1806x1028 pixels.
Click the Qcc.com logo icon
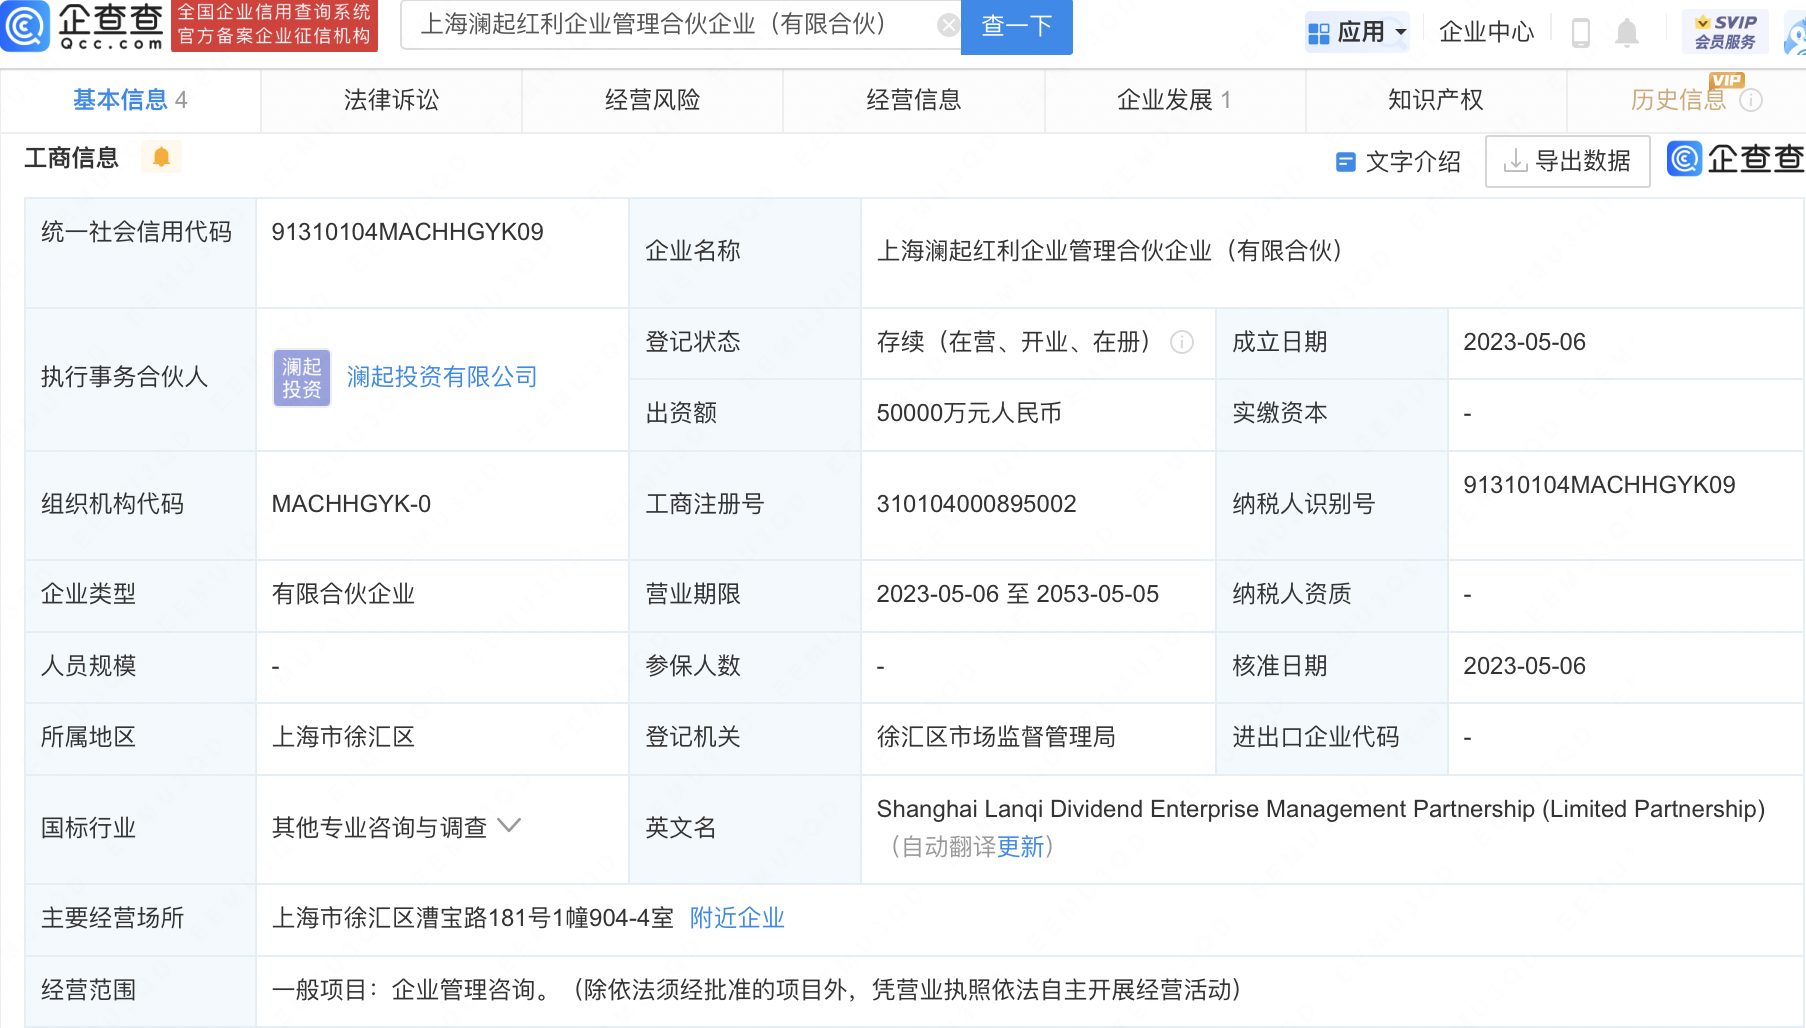(25, 26)
